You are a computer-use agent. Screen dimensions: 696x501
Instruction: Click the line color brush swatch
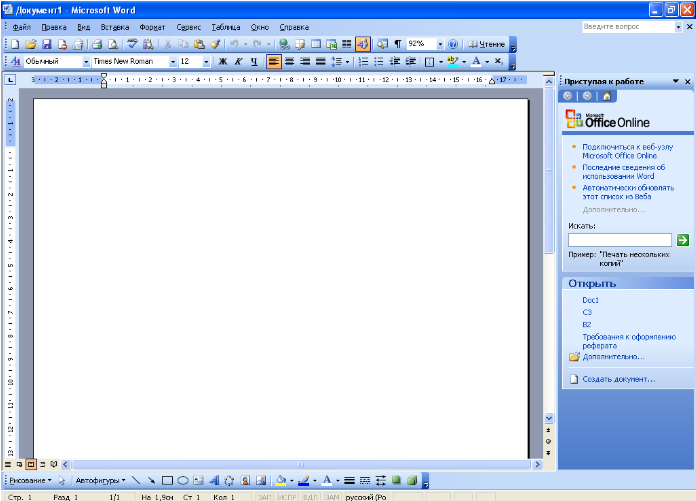pos(304,480)
